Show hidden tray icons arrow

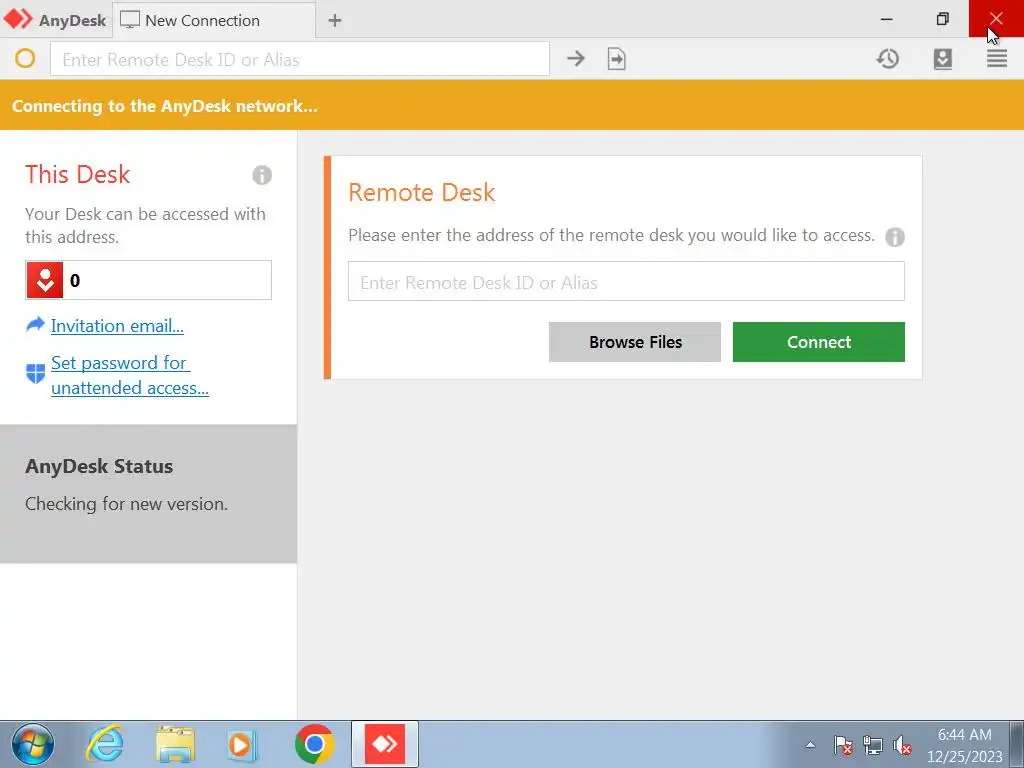810,744
